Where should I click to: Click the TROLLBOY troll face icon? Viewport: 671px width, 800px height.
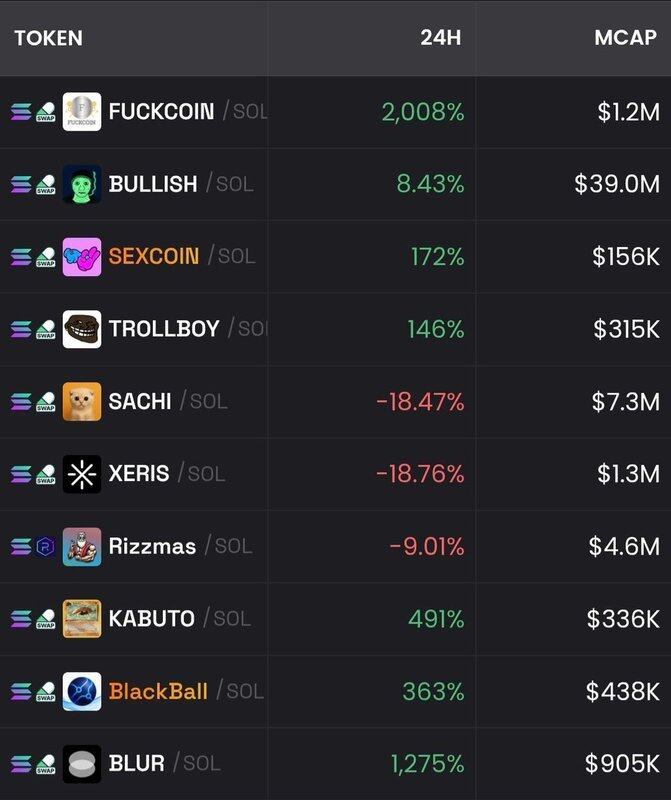click(x=82, y=329)
